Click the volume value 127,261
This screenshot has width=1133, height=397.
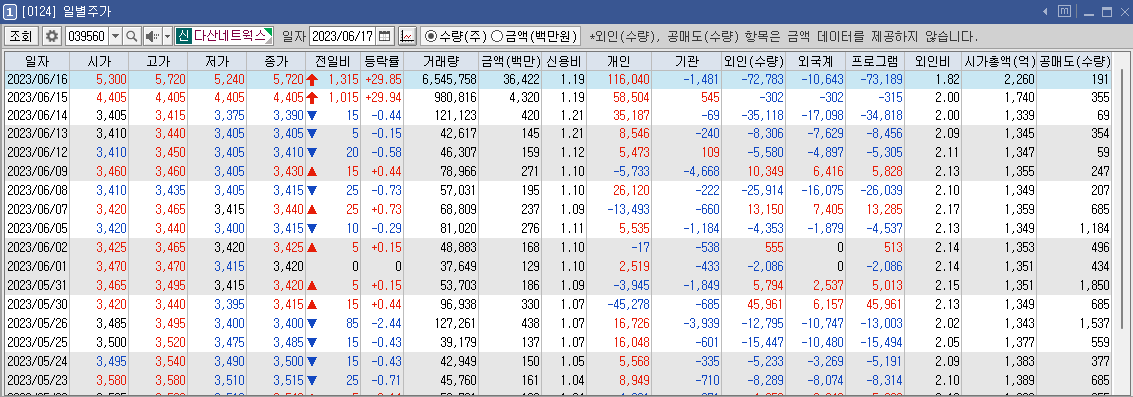click(x=453, y=325)
